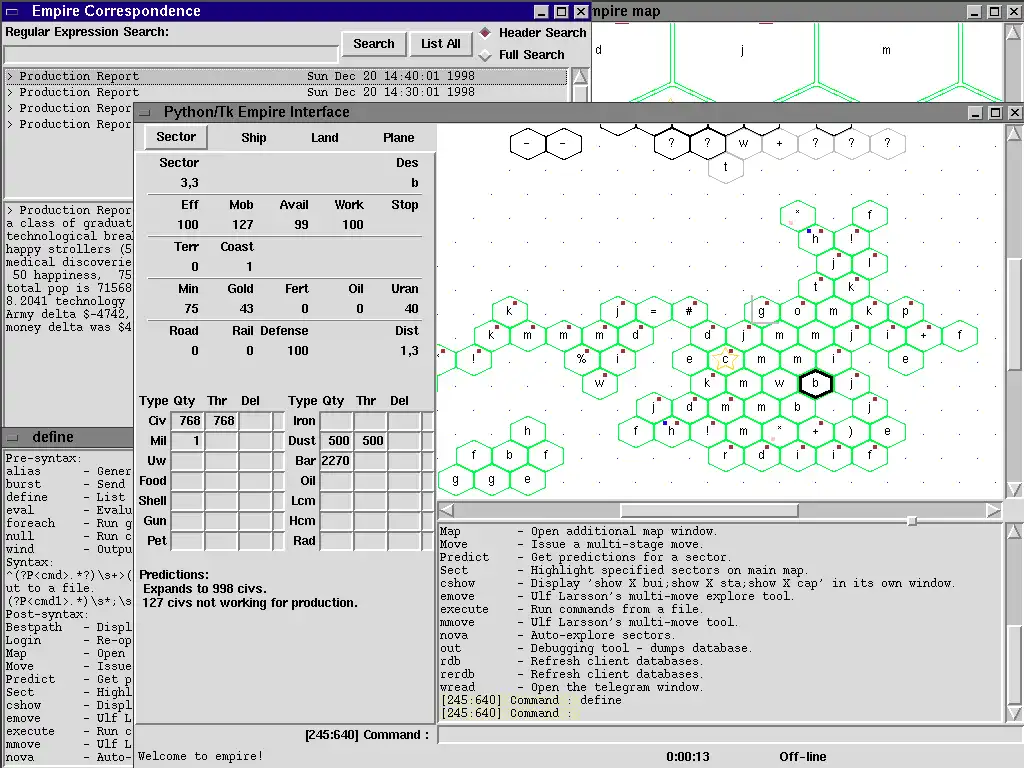Click the map vertical scrollbar down arrow

pyautogui.click(x=1014, y=489)
